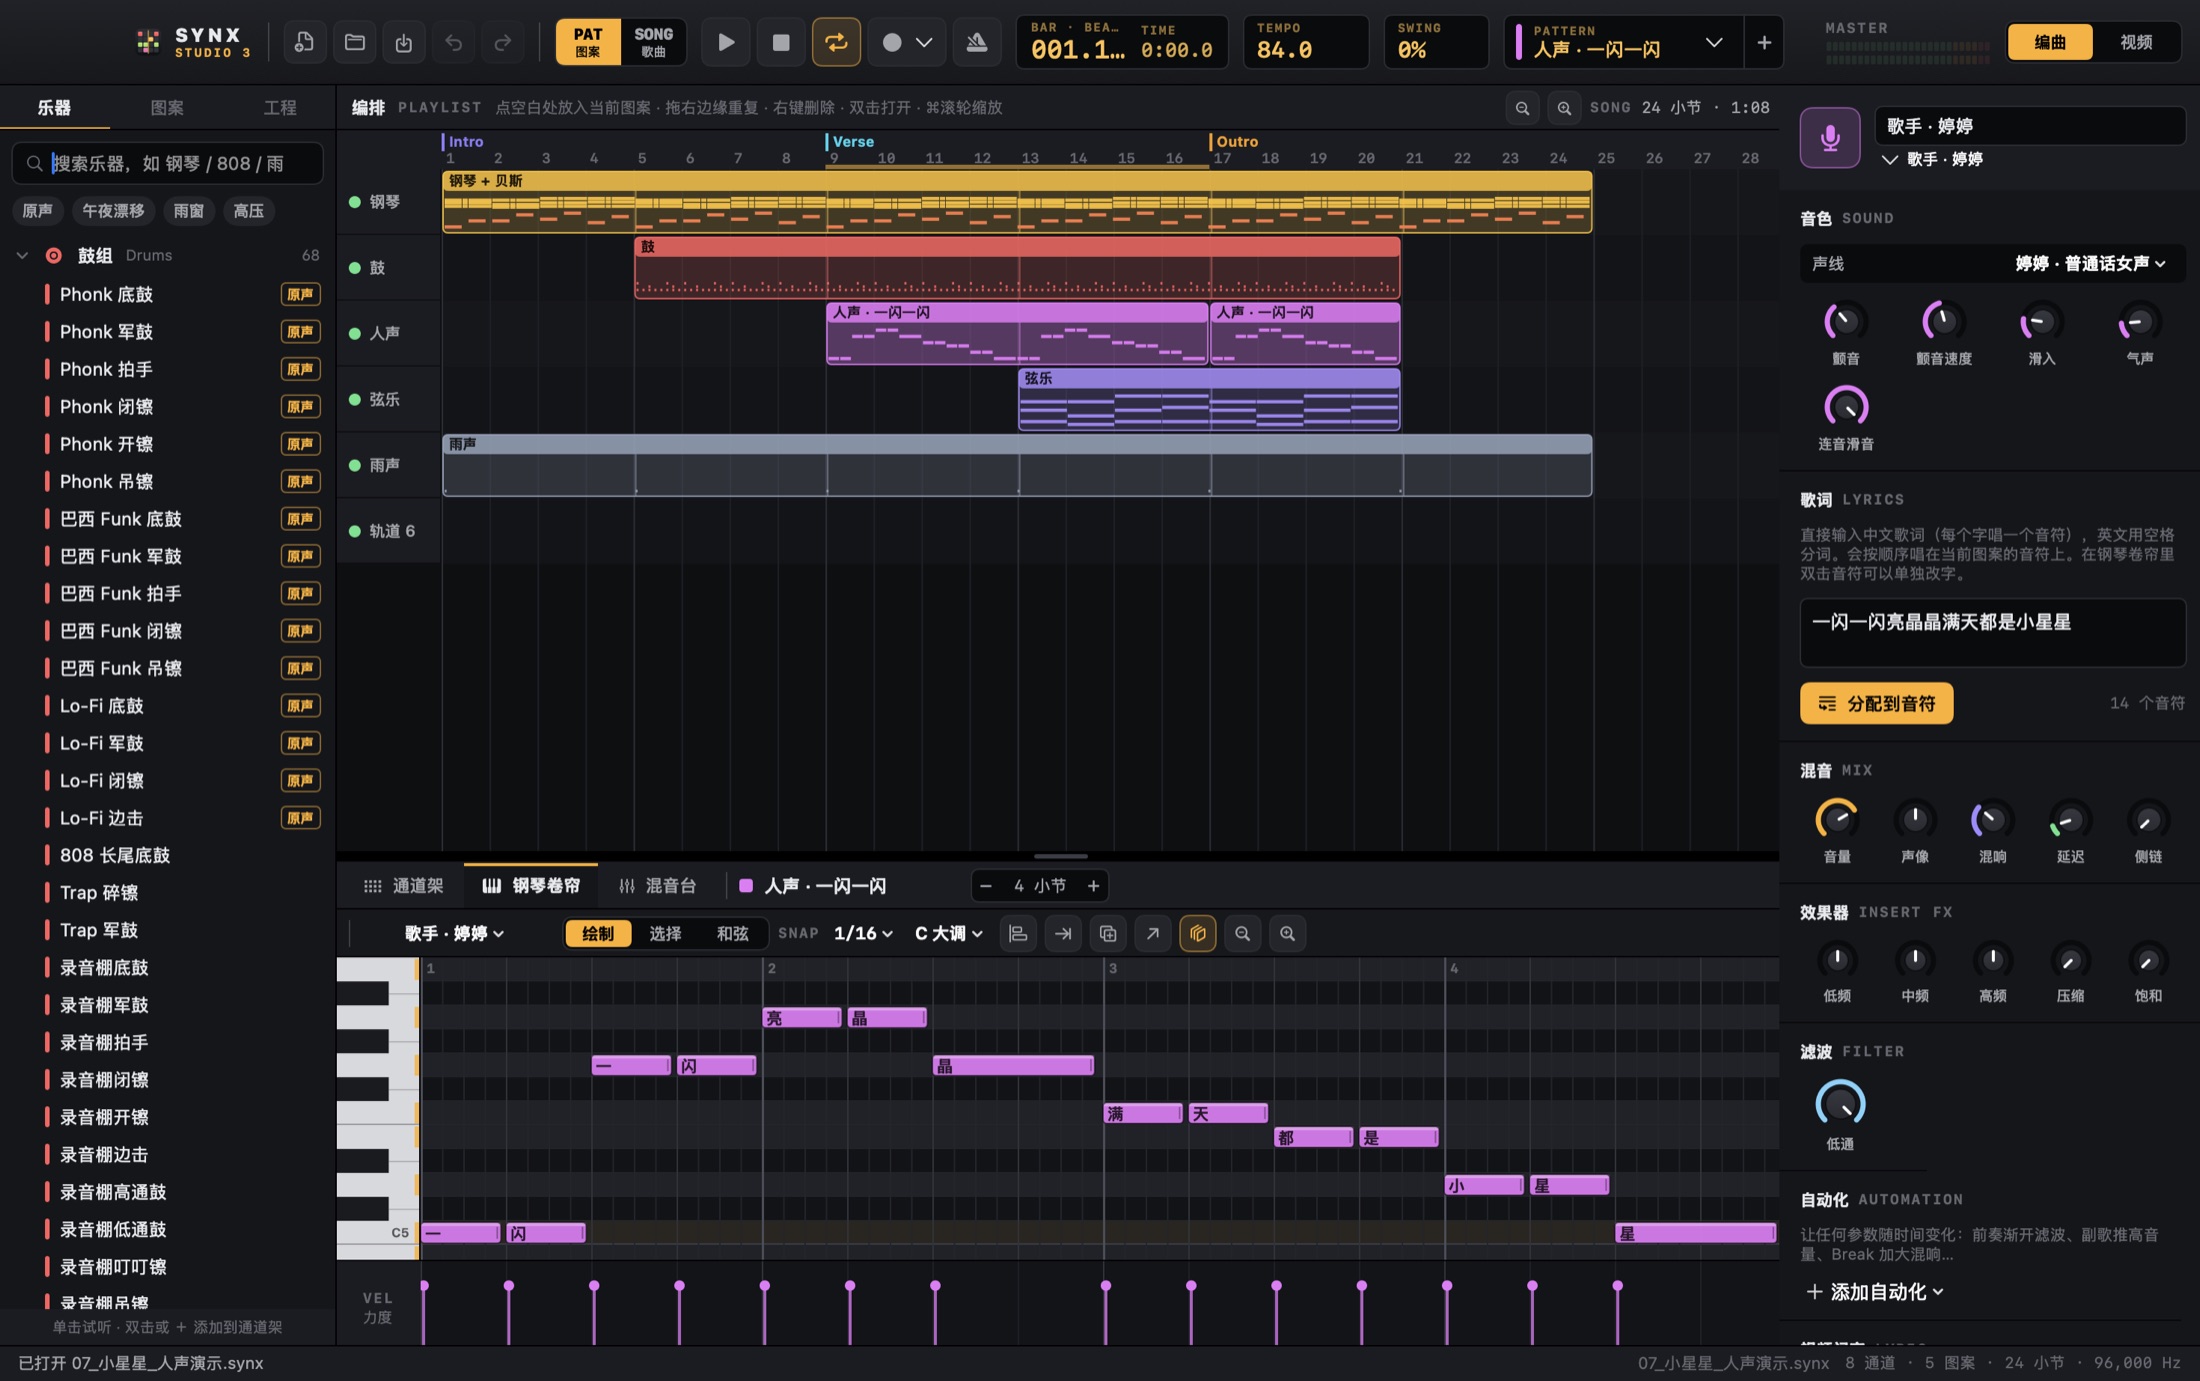2200x1381 pixels.
Task: Start playback with the play button
Action: (726, 42)
